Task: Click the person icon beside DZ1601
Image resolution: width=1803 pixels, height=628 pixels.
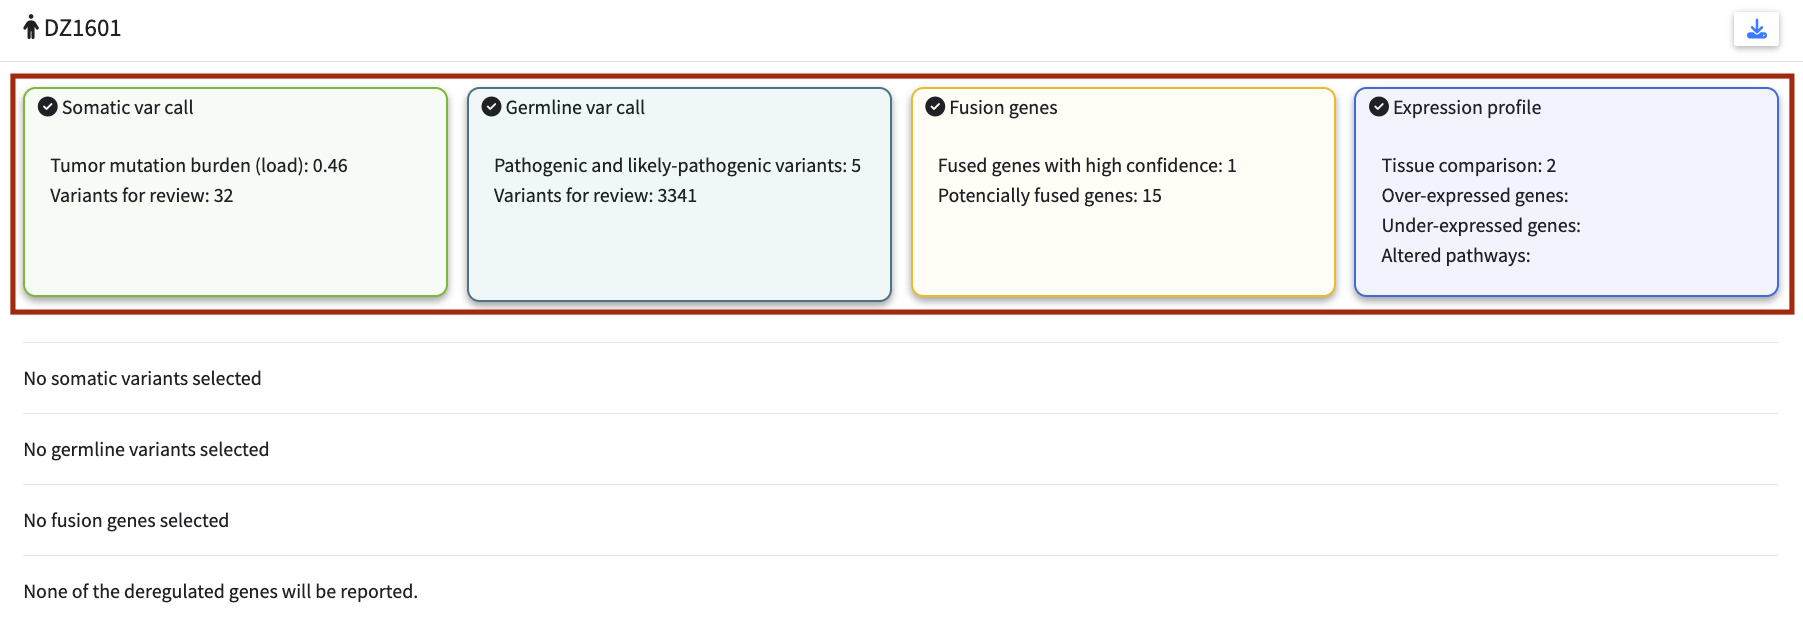Action: tap(31, 27)
